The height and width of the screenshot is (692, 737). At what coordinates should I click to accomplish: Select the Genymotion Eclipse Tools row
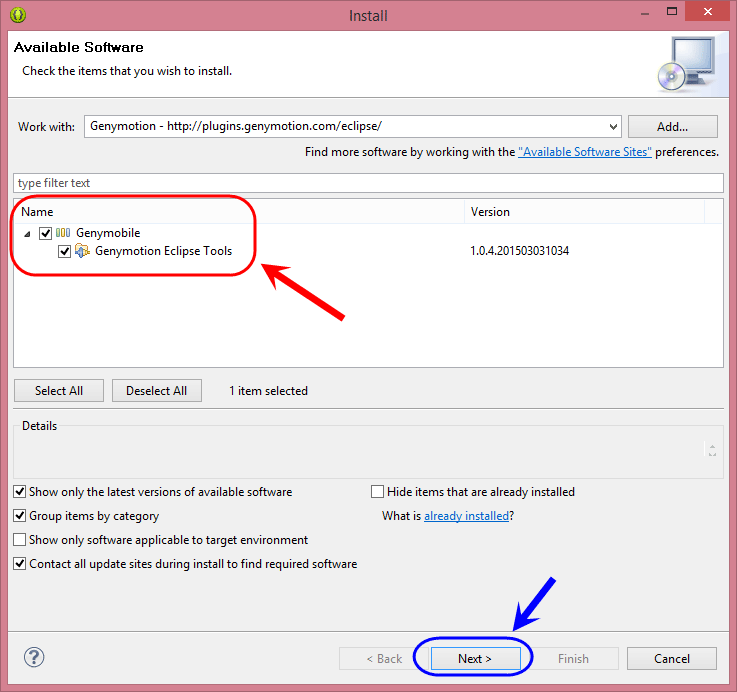click(368, 251)
